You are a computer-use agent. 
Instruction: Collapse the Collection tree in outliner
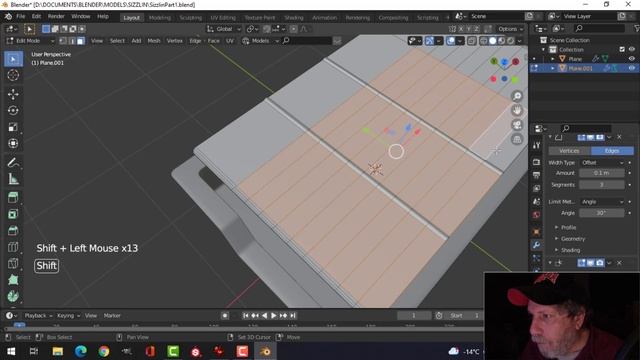click(543, 49)
